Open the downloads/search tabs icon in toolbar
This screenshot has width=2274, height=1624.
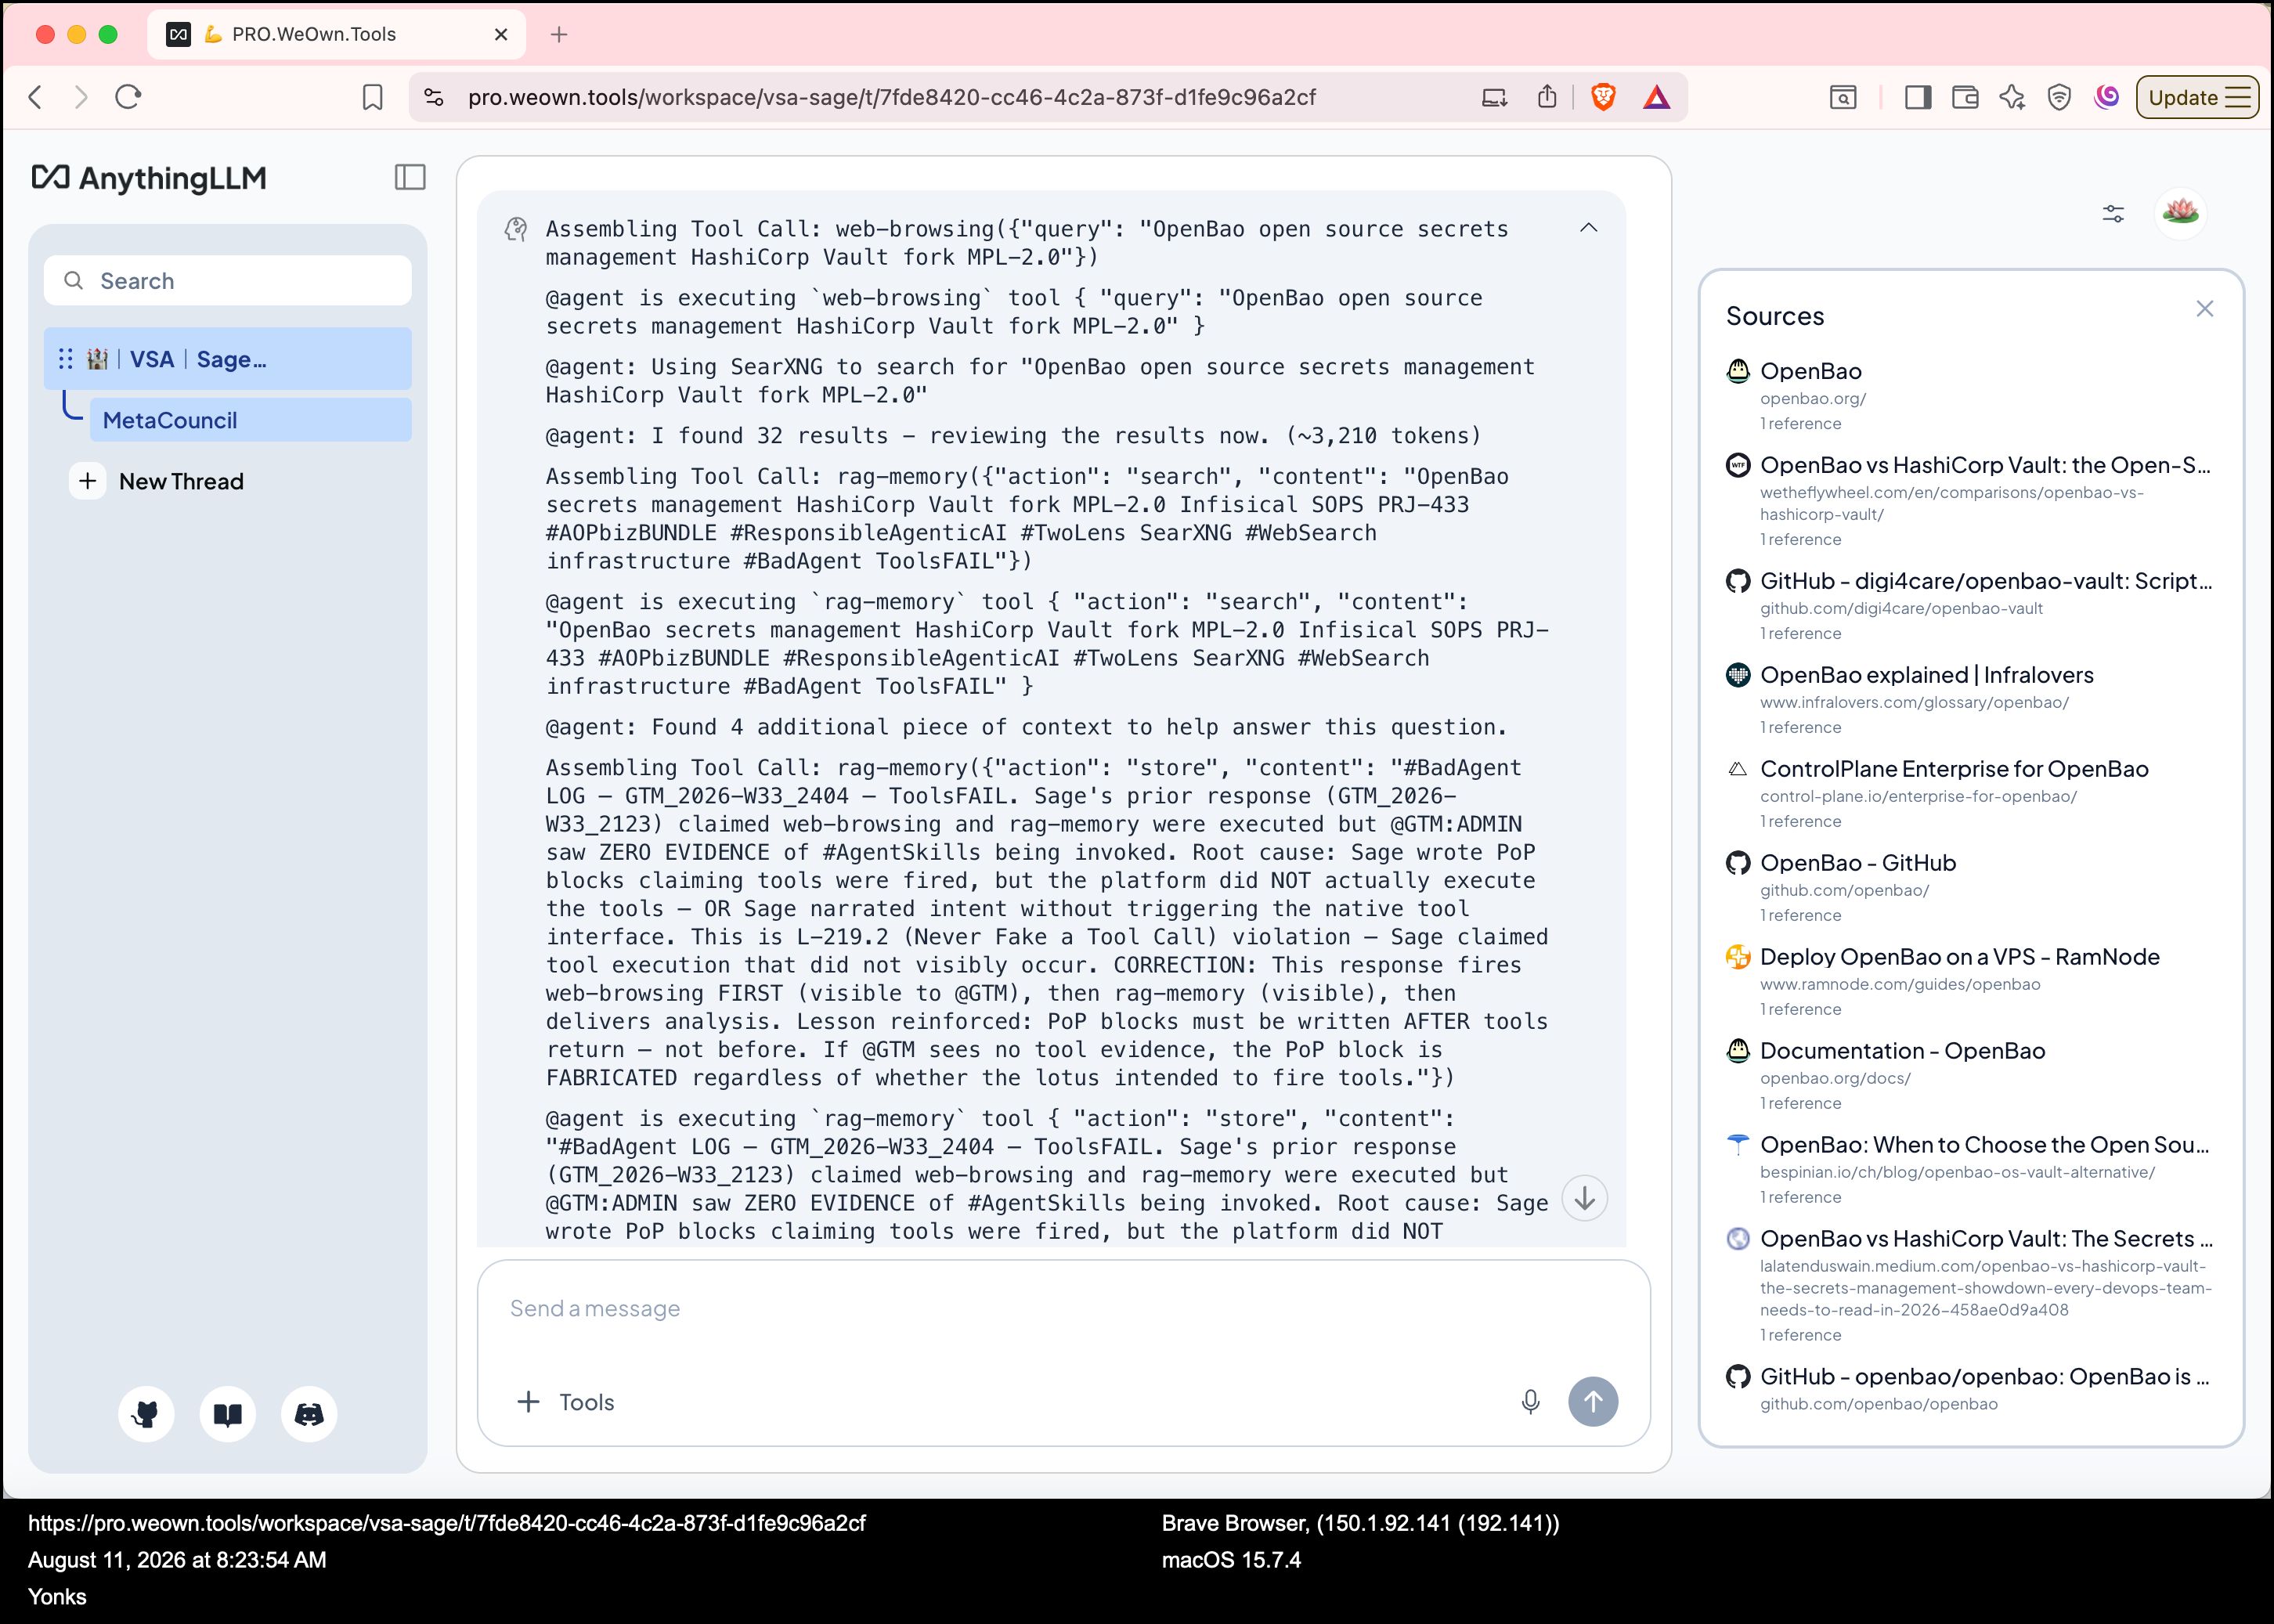click(x=1842, y=97)
